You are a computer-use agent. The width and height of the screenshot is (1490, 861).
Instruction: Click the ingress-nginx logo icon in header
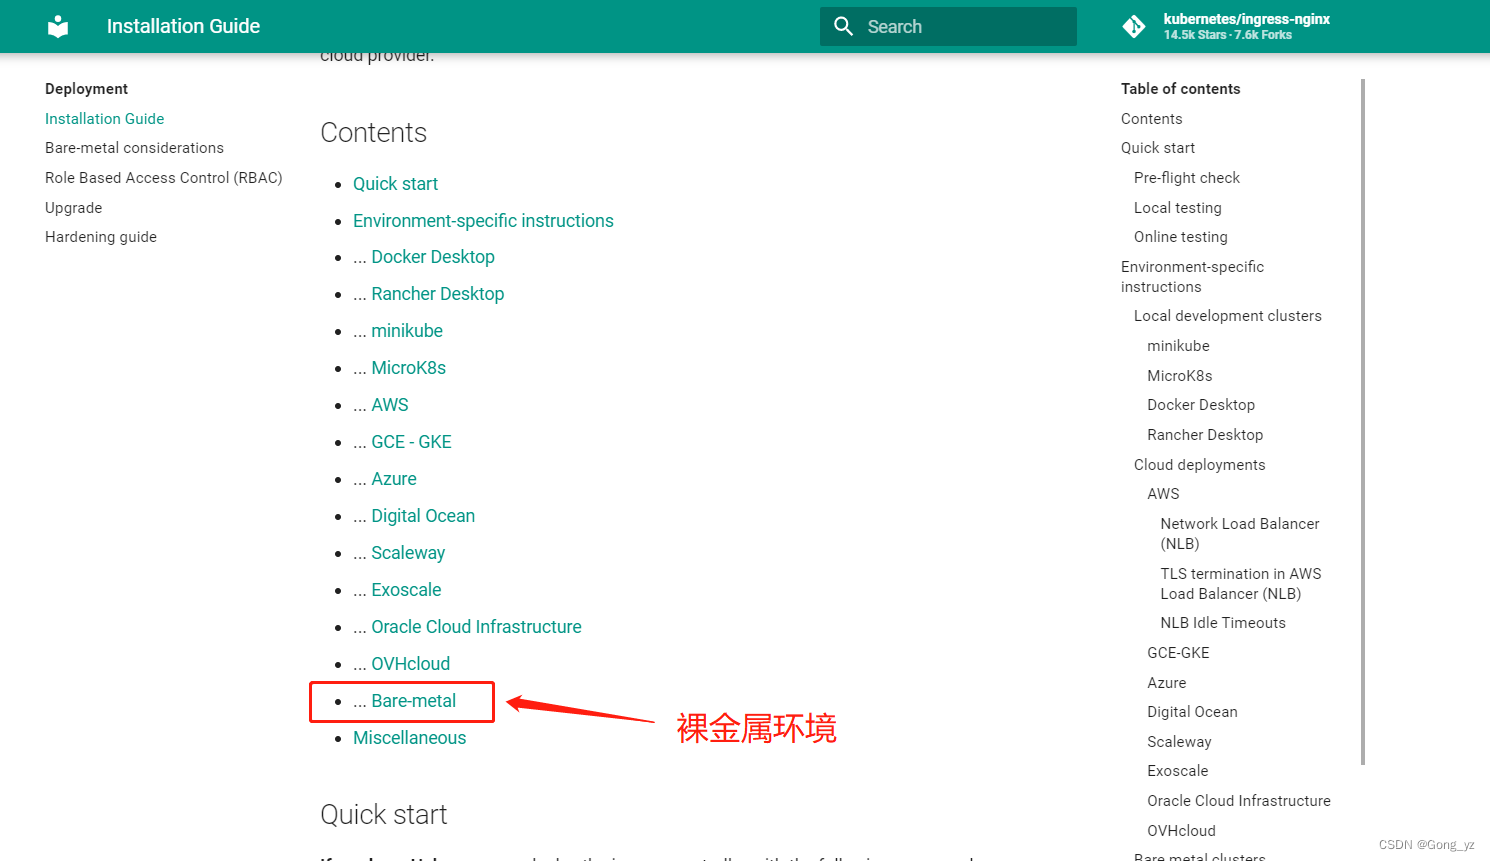click(x=58, y=26)
